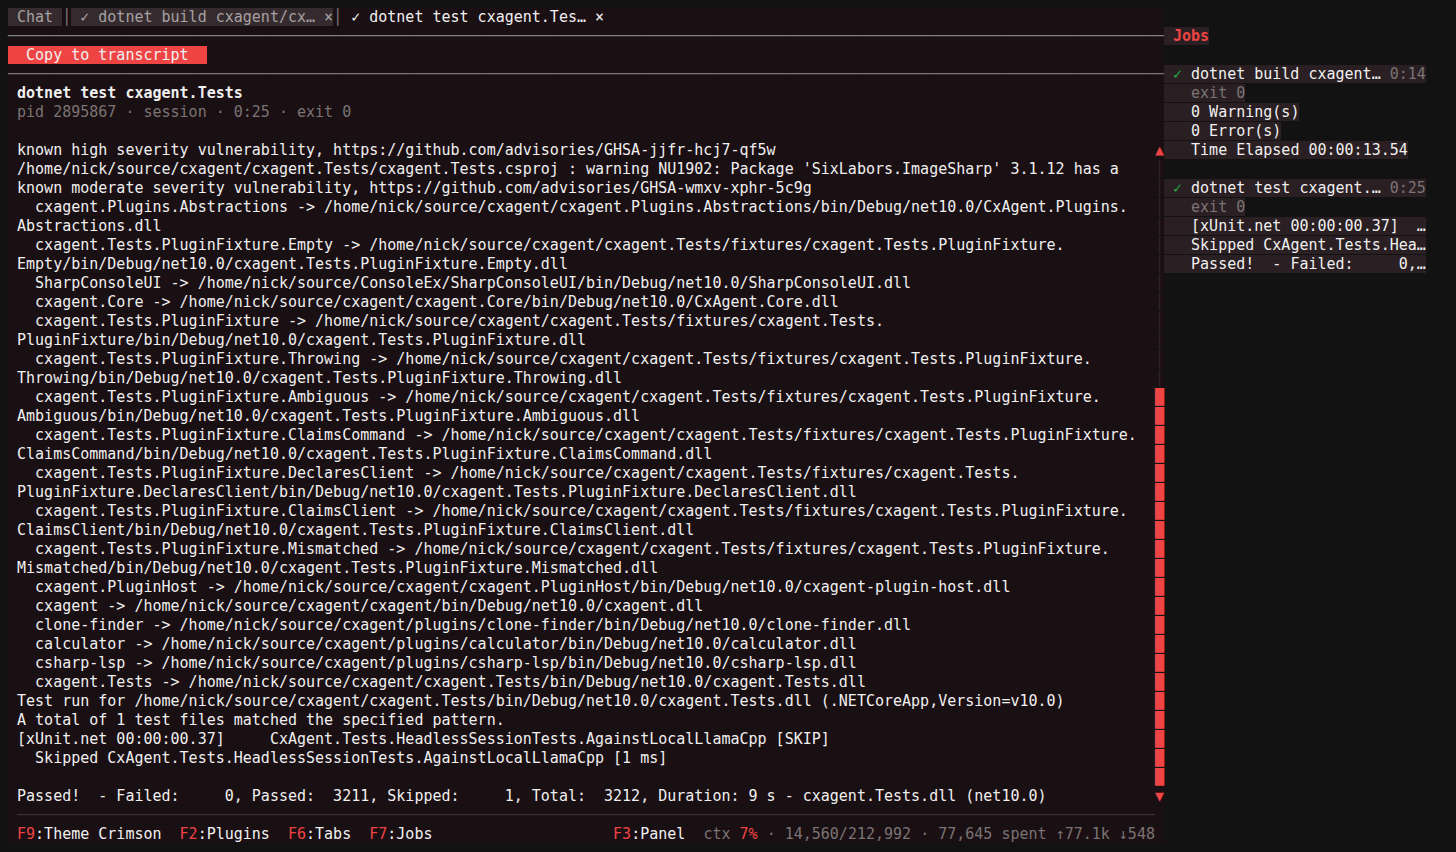Click the red scrollbar thumb

1159,587
